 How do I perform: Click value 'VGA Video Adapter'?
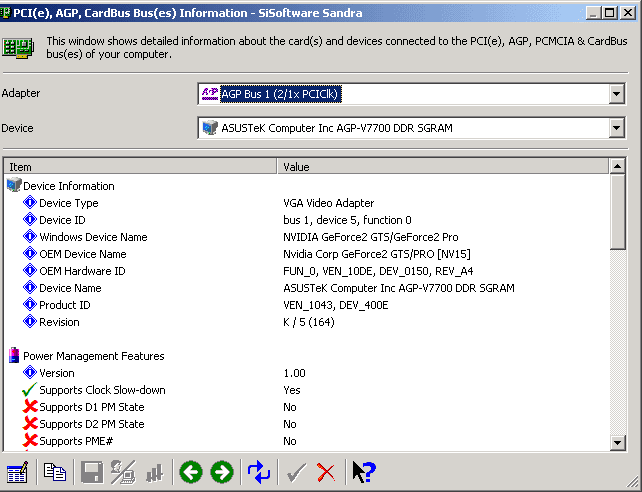point(329,203)
